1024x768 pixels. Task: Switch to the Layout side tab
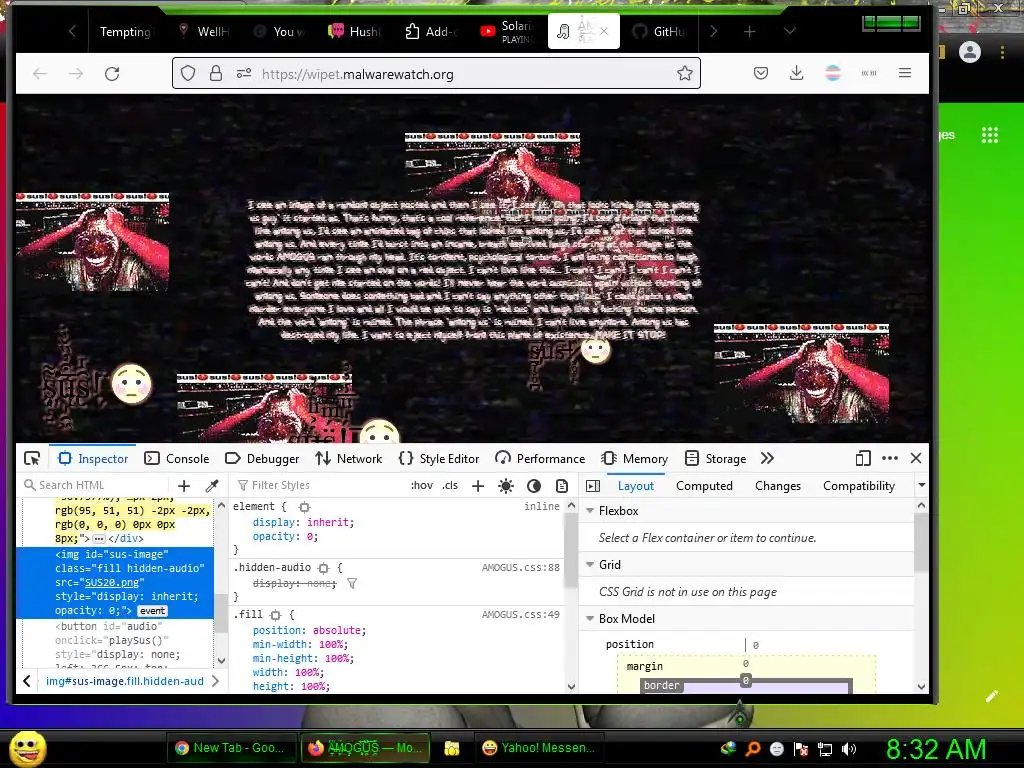[635, 486]
